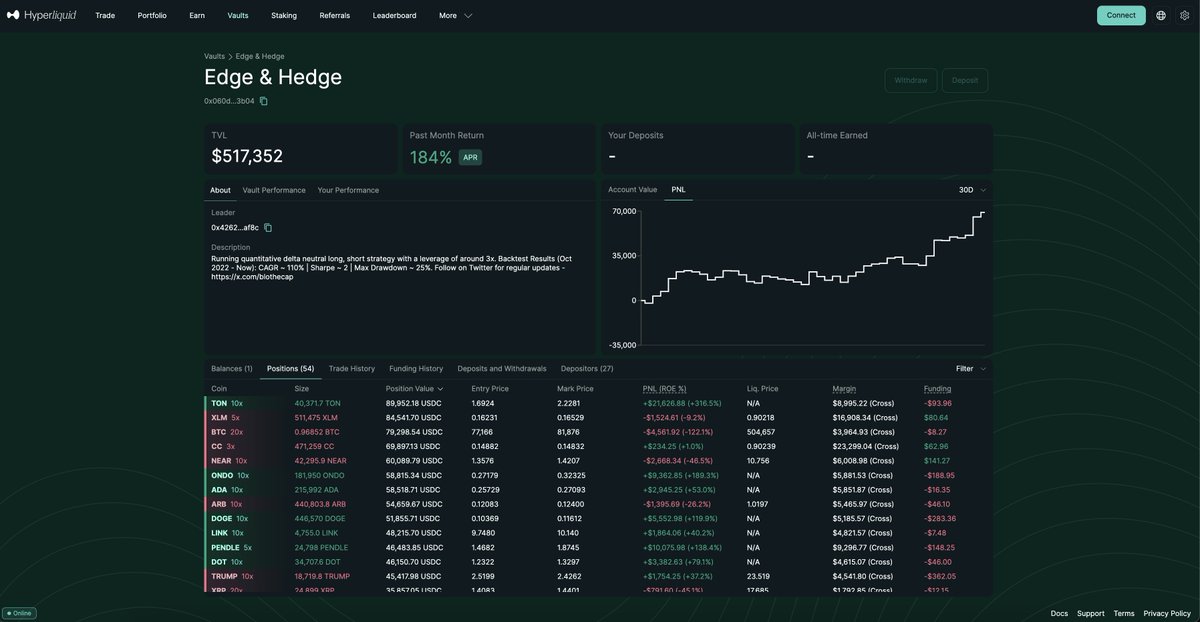The image size is (1200, 622).
Task: Open Support footer link
Action: [x=1091, y=613]
